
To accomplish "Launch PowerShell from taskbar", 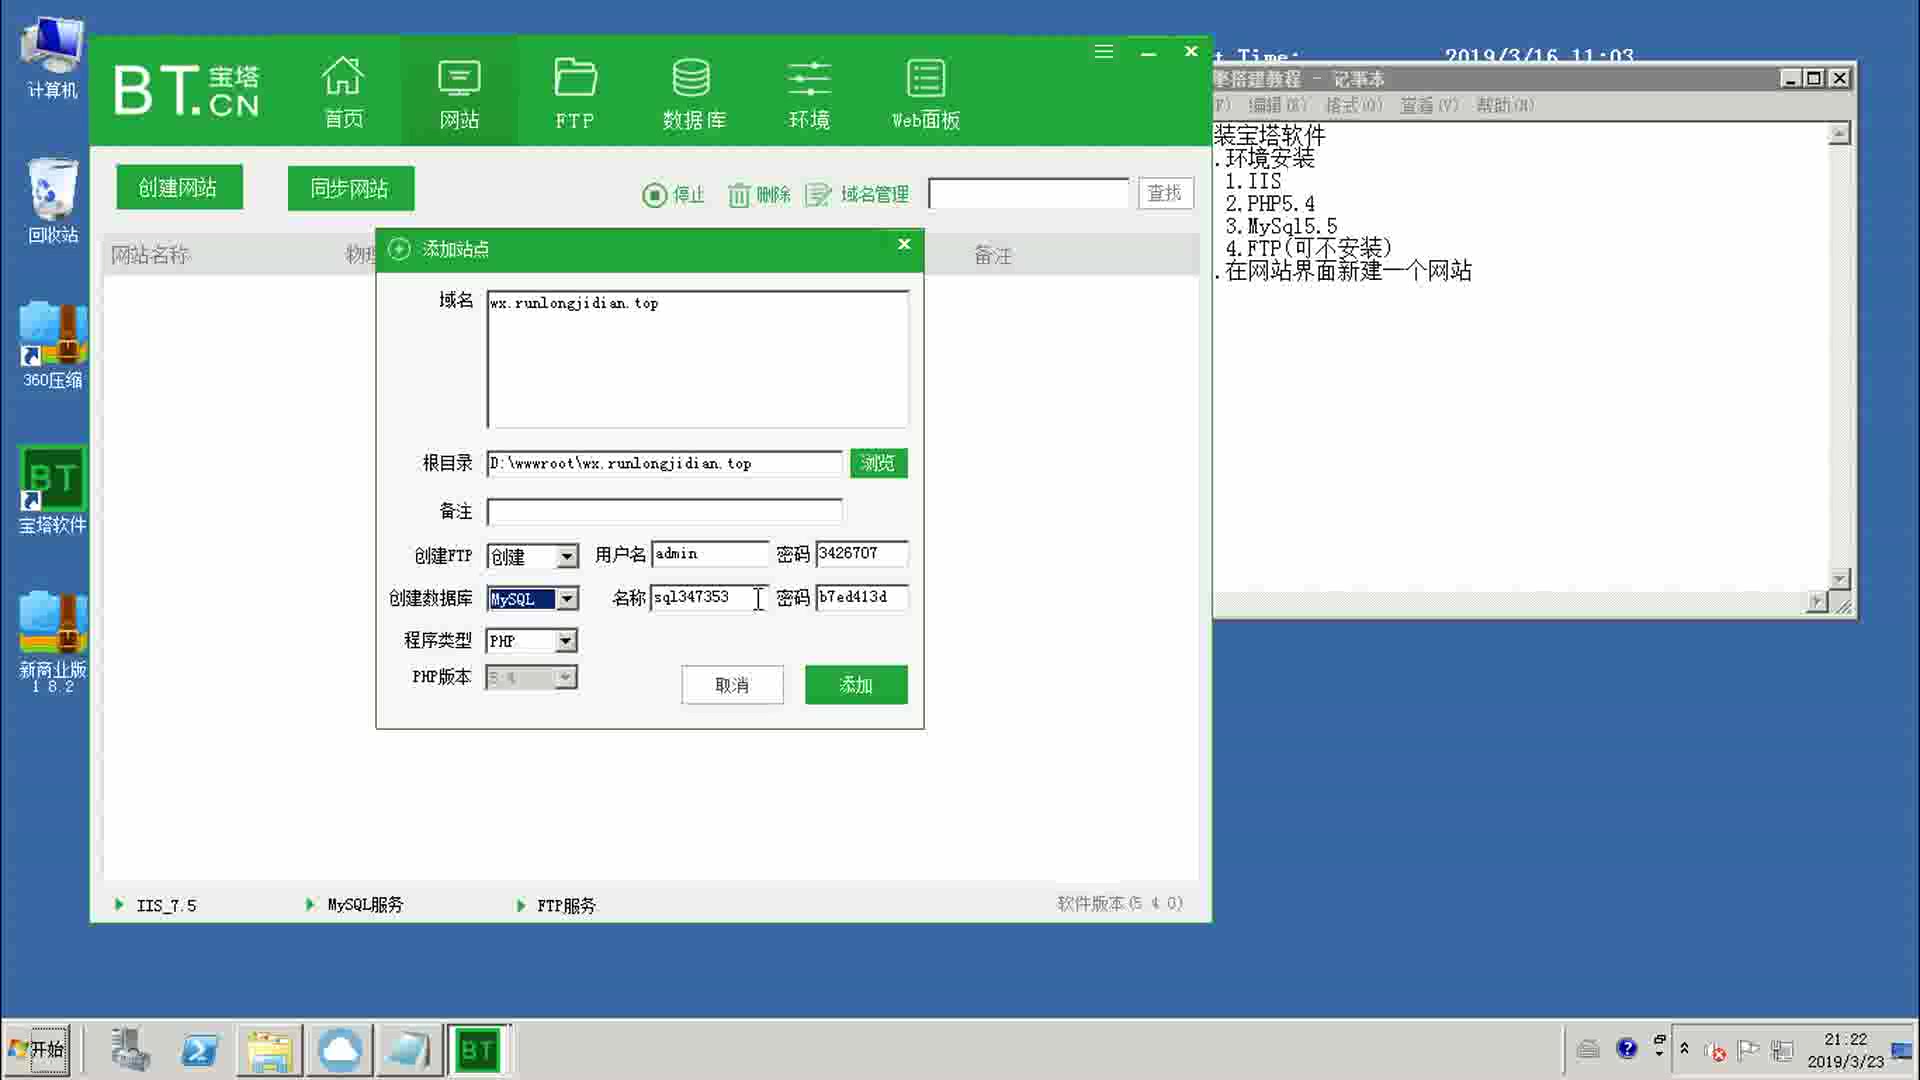I will click(x=199, y=1050).
